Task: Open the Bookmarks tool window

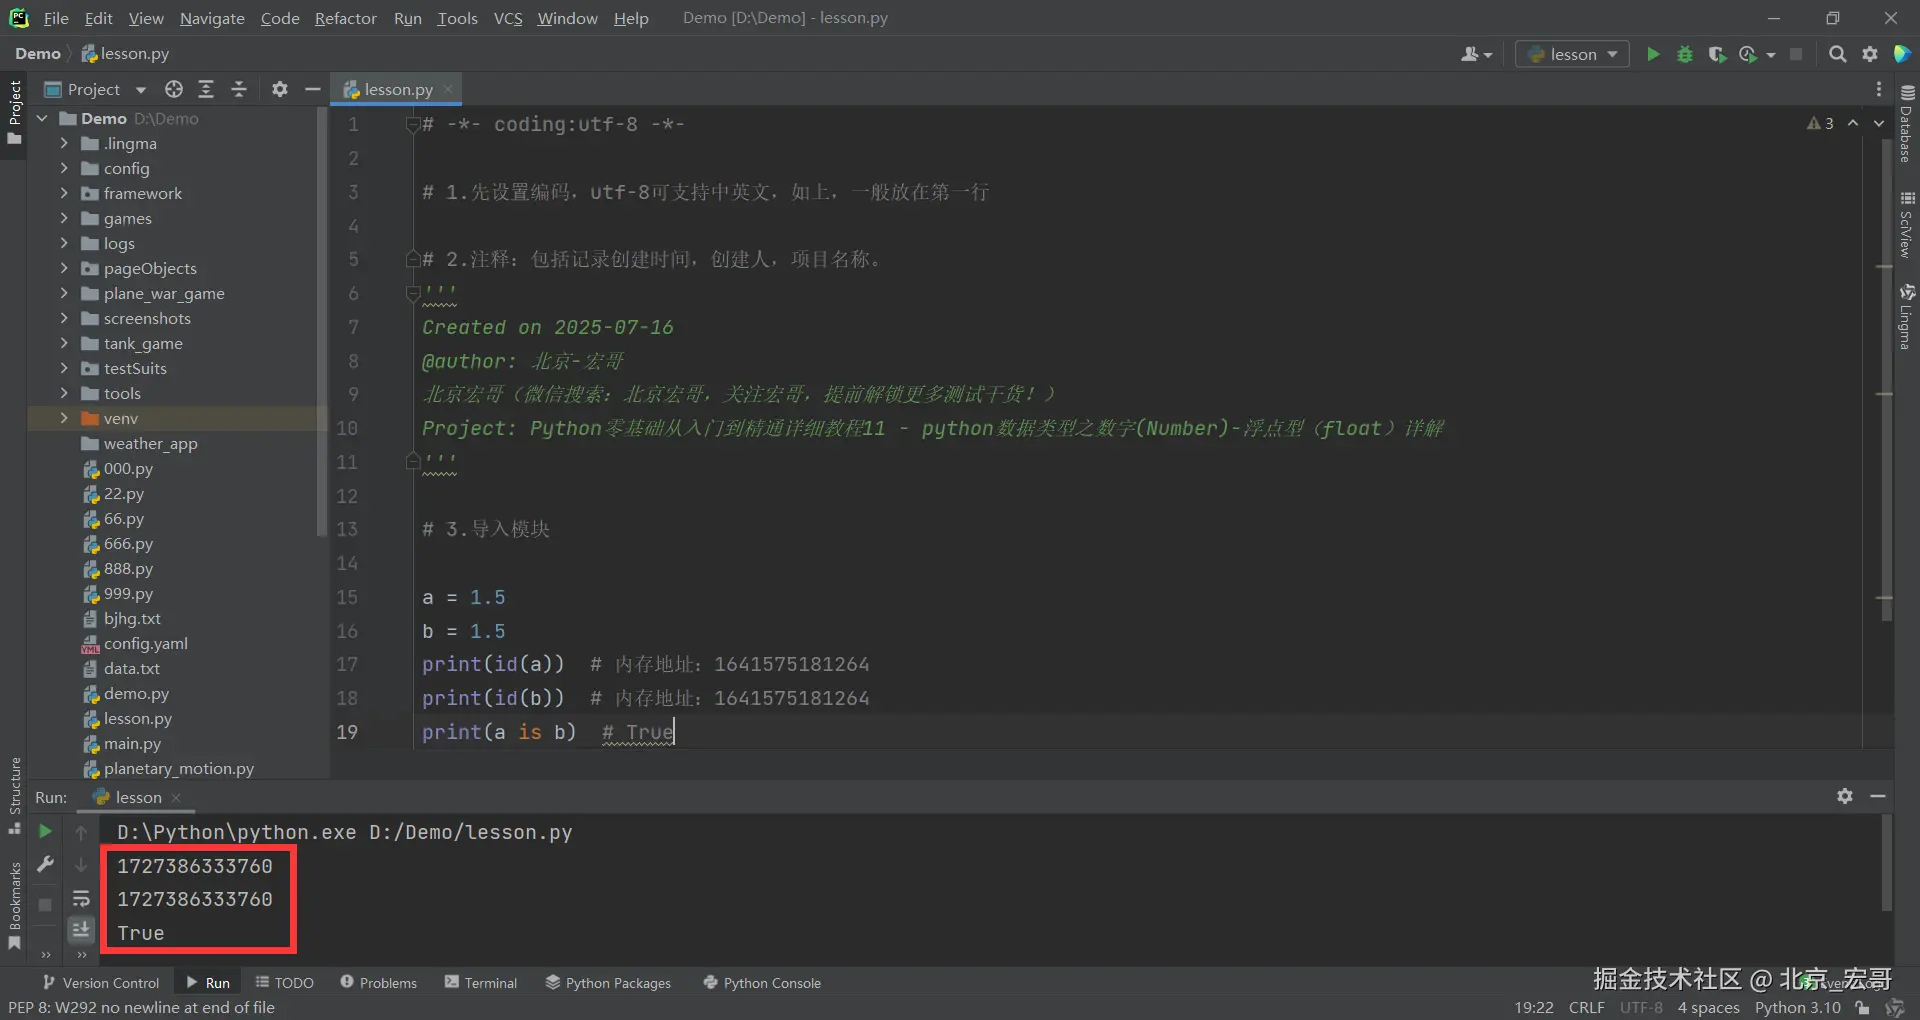Action: (15, 905)
